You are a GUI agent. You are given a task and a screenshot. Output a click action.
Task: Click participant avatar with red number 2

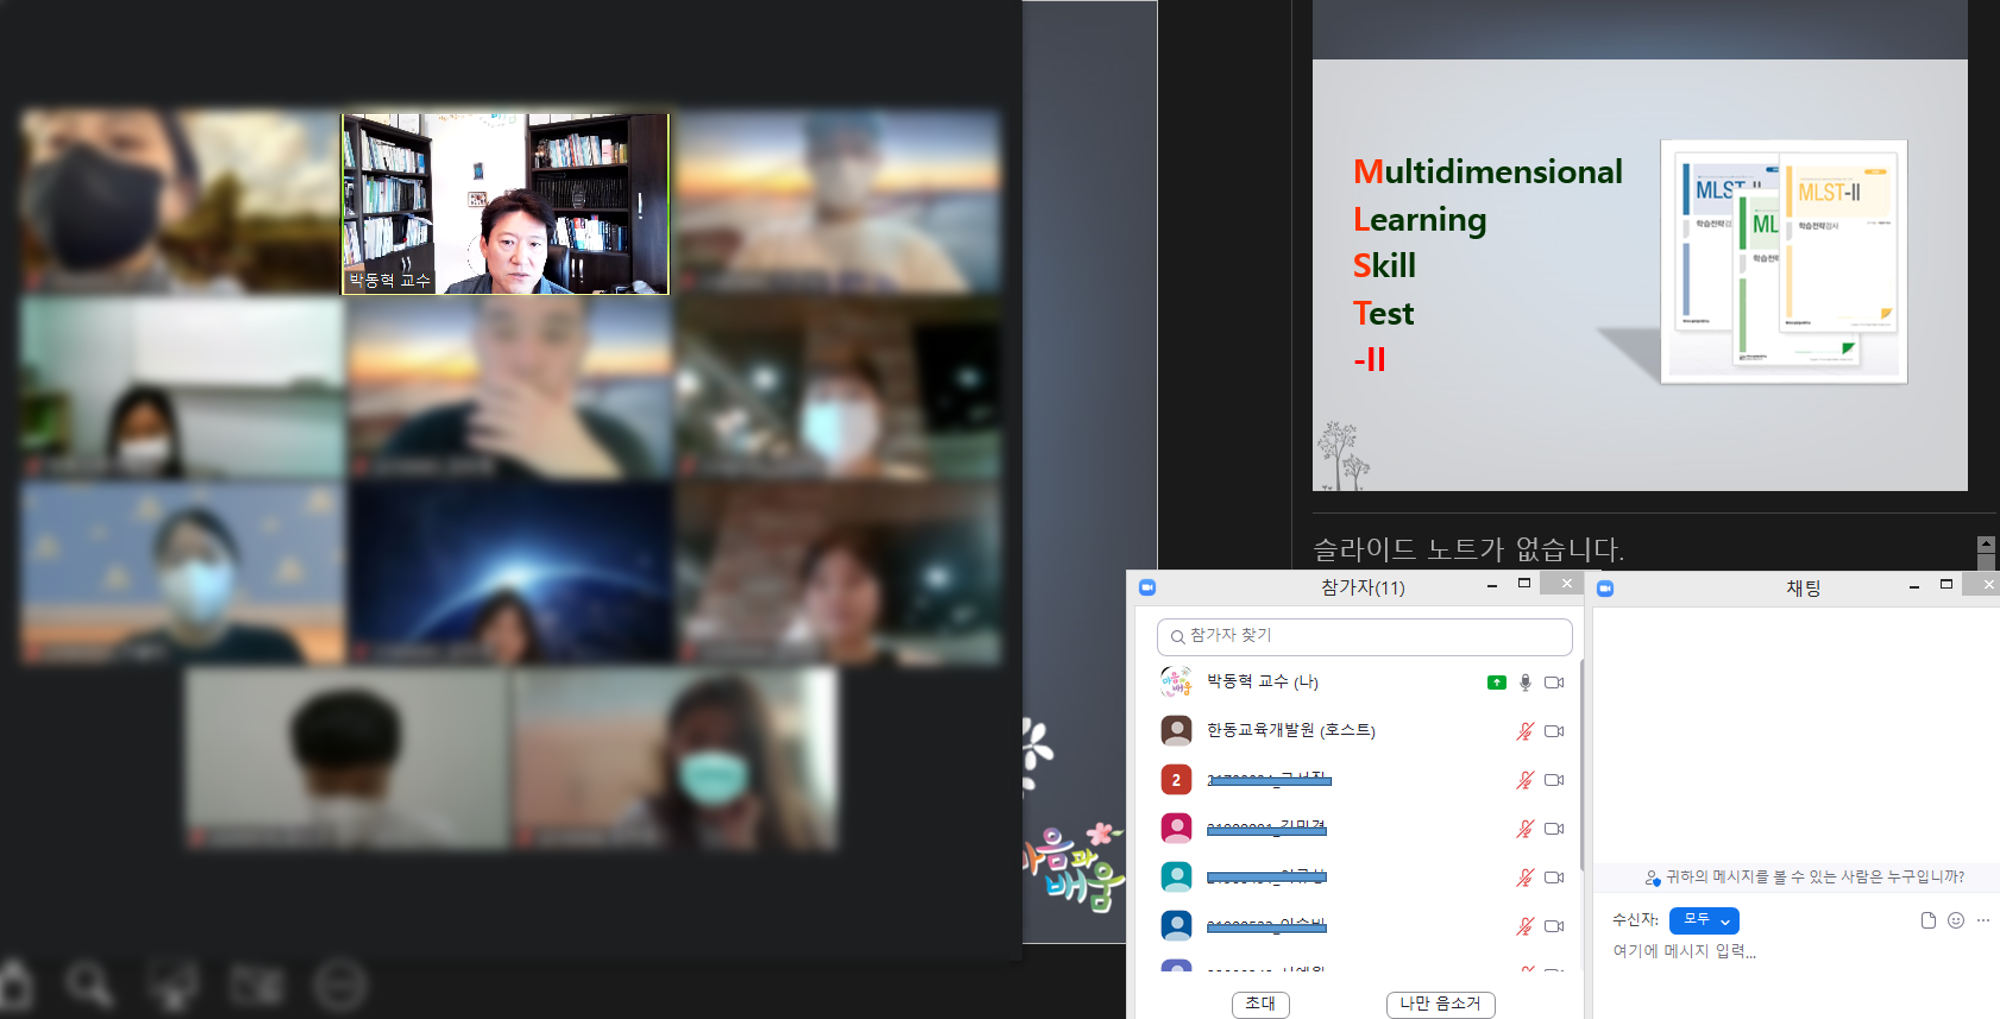click(1176, 779)
